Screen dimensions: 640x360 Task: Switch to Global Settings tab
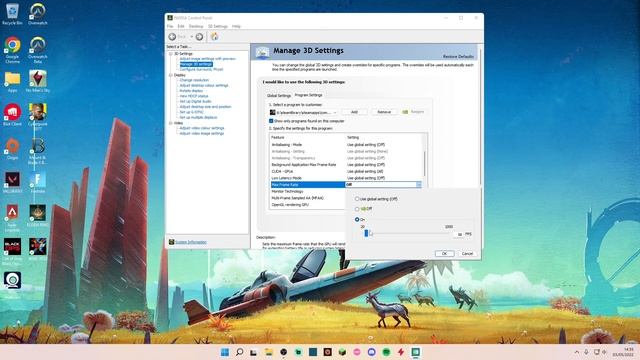click(x=279, y=96)
